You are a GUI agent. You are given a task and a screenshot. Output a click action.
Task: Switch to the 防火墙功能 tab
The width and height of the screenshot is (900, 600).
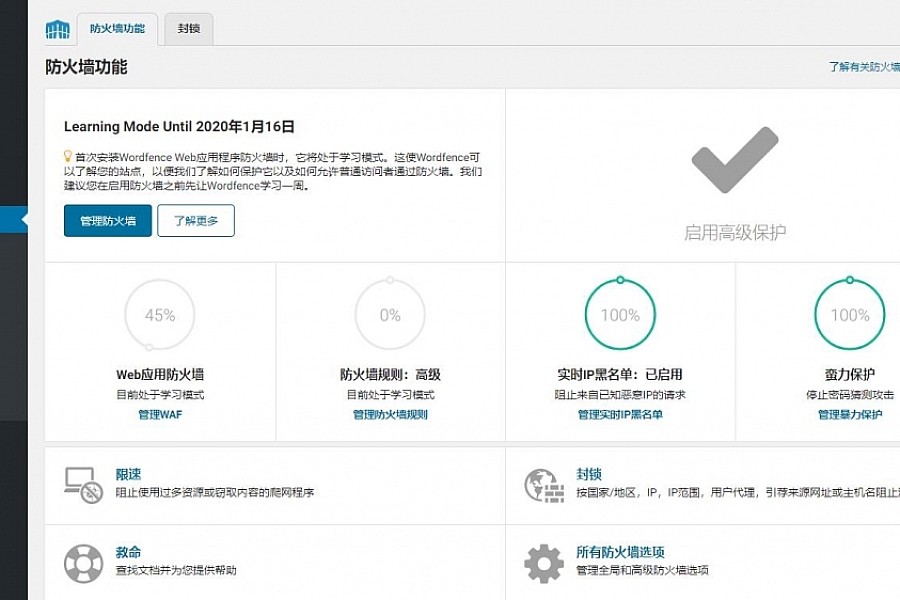(x=117, y=29)
